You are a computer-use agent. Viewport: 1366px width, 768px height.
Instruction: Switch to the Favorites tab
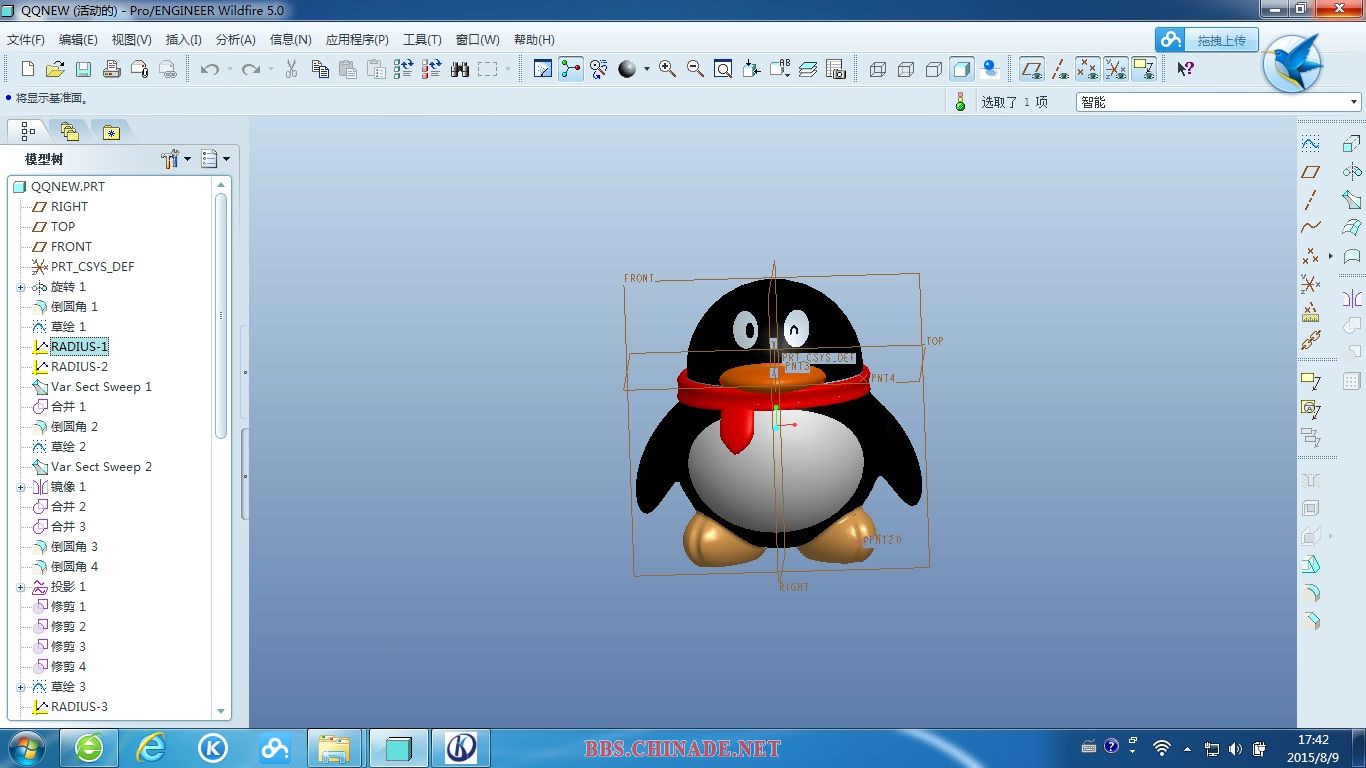(110, 131)
